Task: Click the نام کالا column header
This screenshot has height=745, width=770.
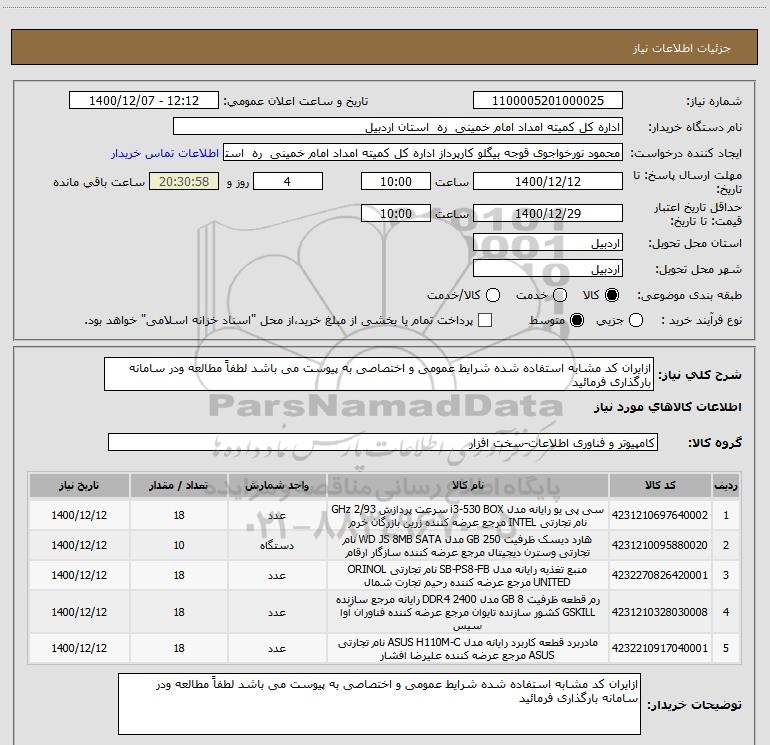Action: point(468,485)
